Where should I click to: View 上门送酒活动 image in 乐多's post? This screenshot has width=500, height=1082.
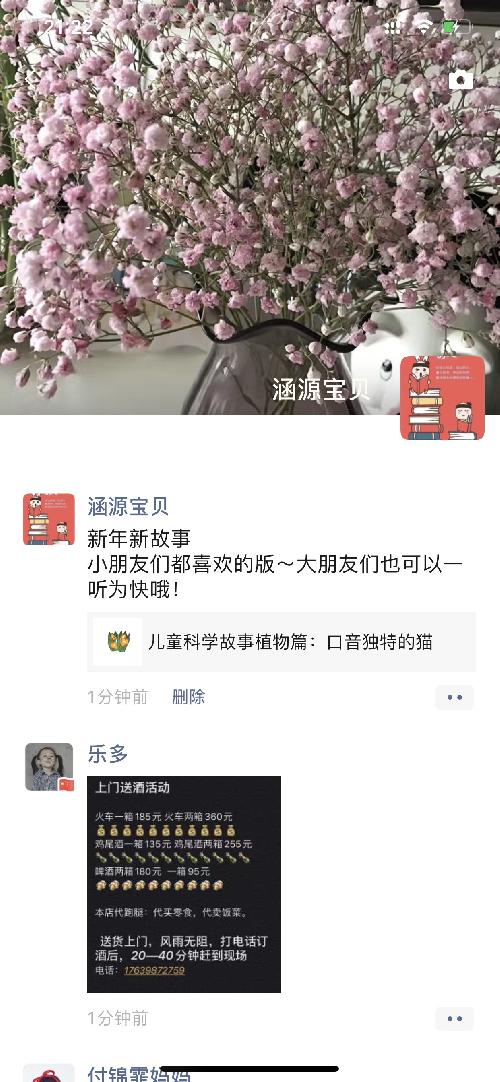click(x=183, y=884)
